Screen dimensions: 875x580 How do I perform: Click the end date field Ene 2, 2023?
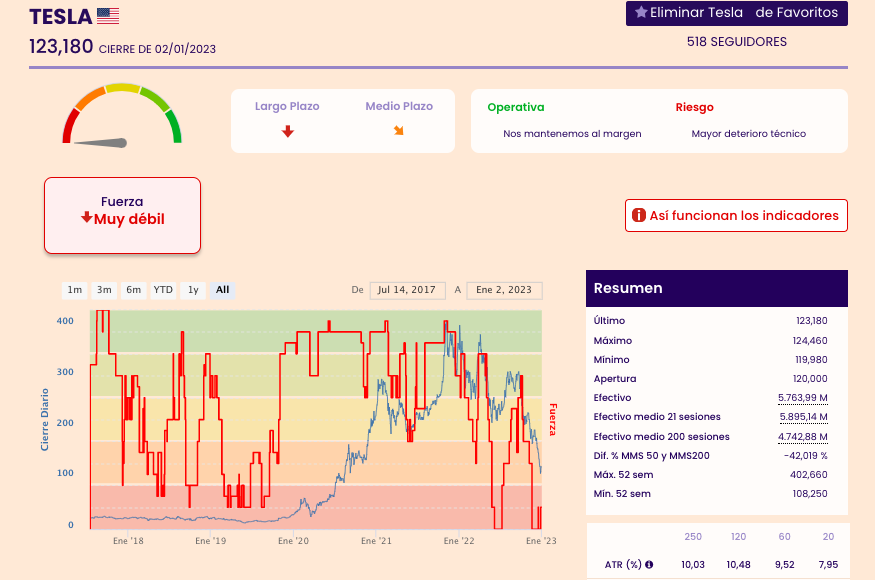pos(504,290)
